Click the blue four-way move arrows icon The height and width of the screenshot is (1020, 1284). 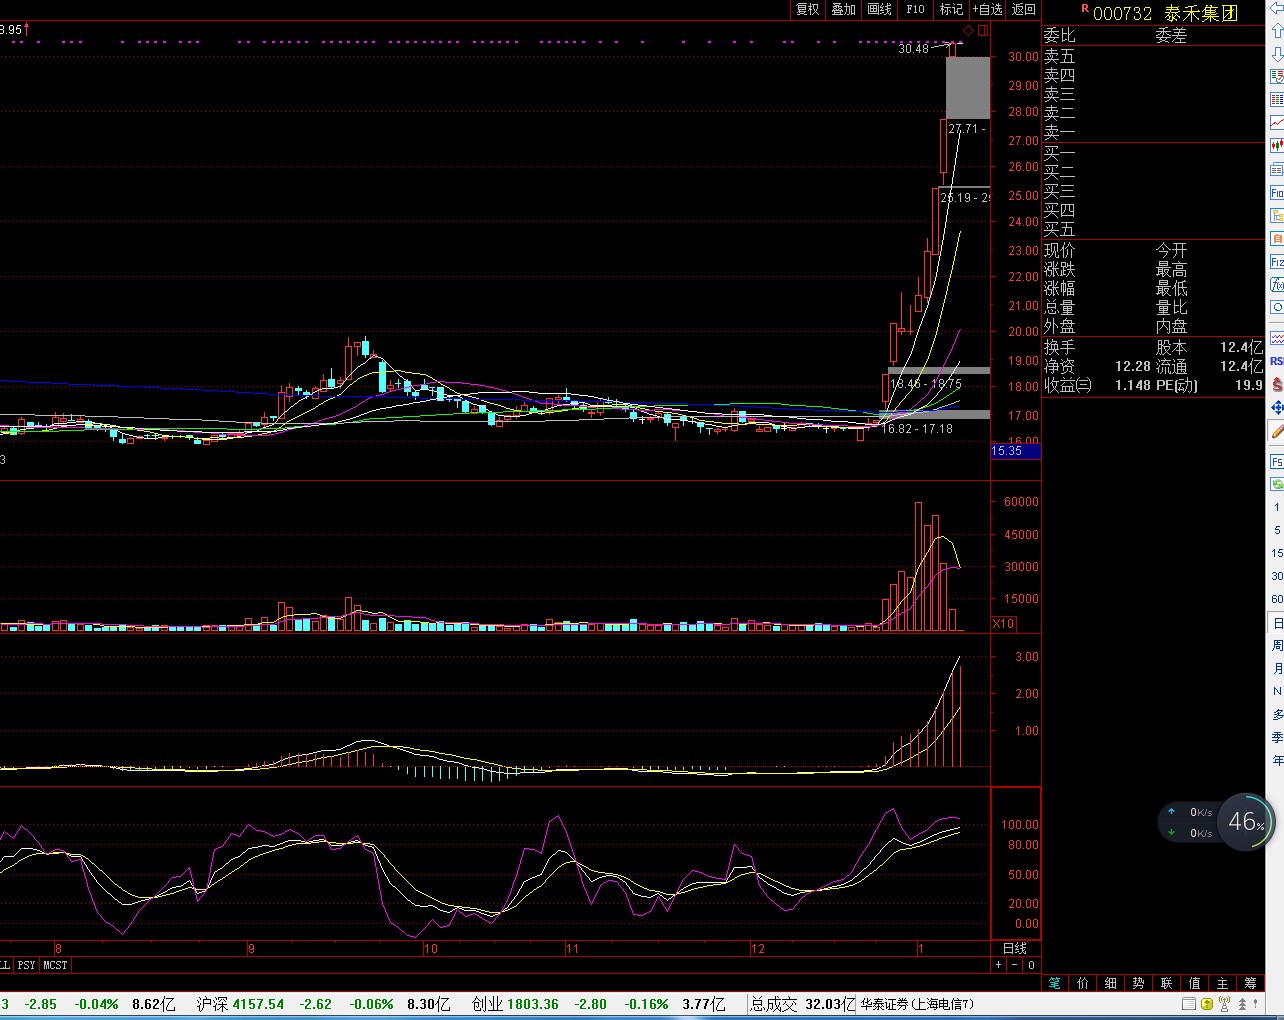(x=1277, y=408)
